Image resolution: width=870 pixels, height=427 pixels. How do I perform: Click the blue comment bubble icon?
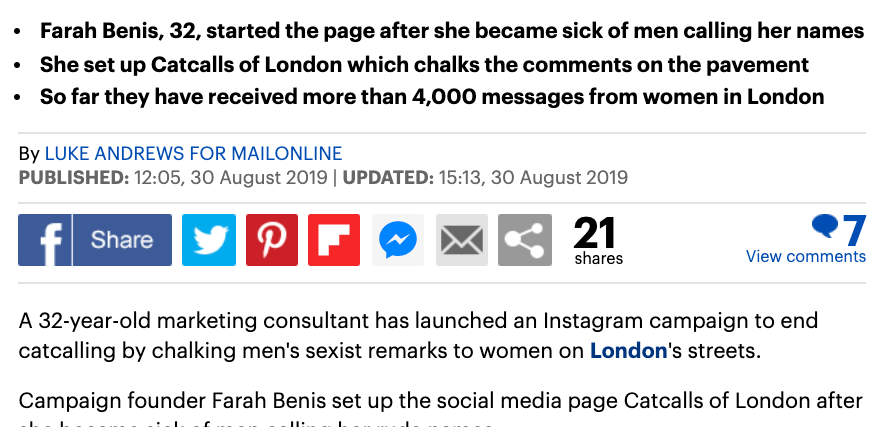point(825,226)
